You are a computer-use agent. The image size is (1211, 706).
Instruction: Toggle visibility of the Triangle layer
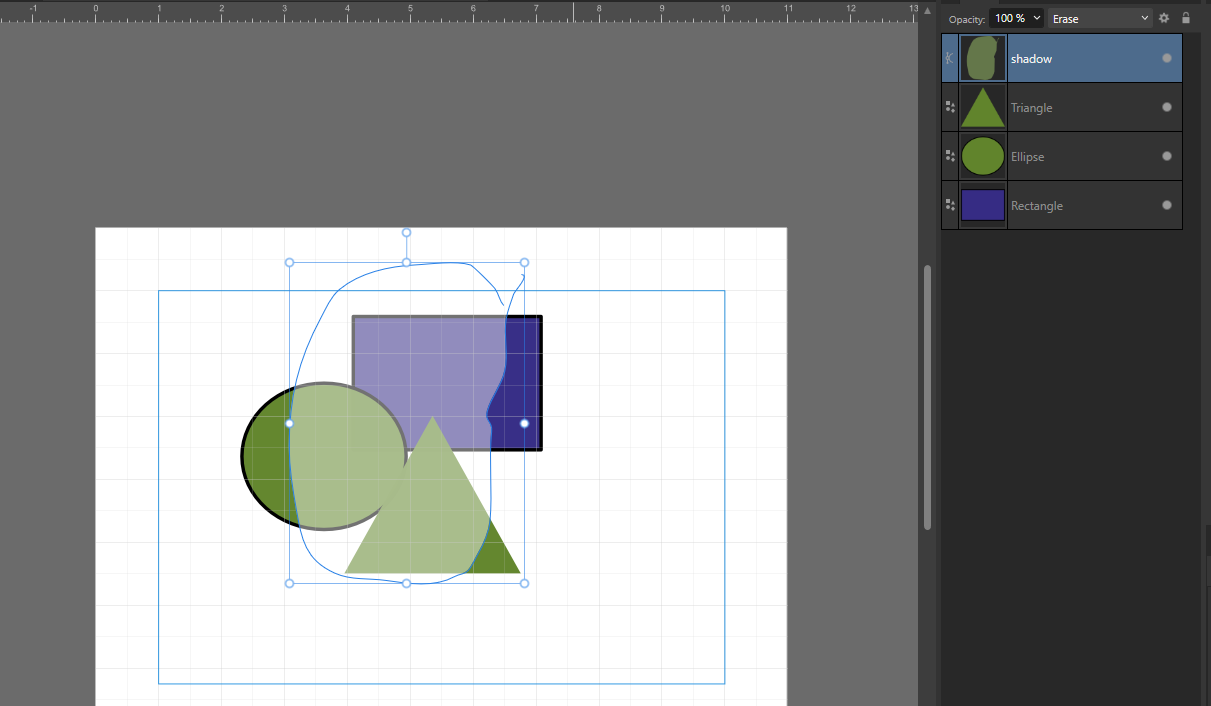tap(1166, 107)
